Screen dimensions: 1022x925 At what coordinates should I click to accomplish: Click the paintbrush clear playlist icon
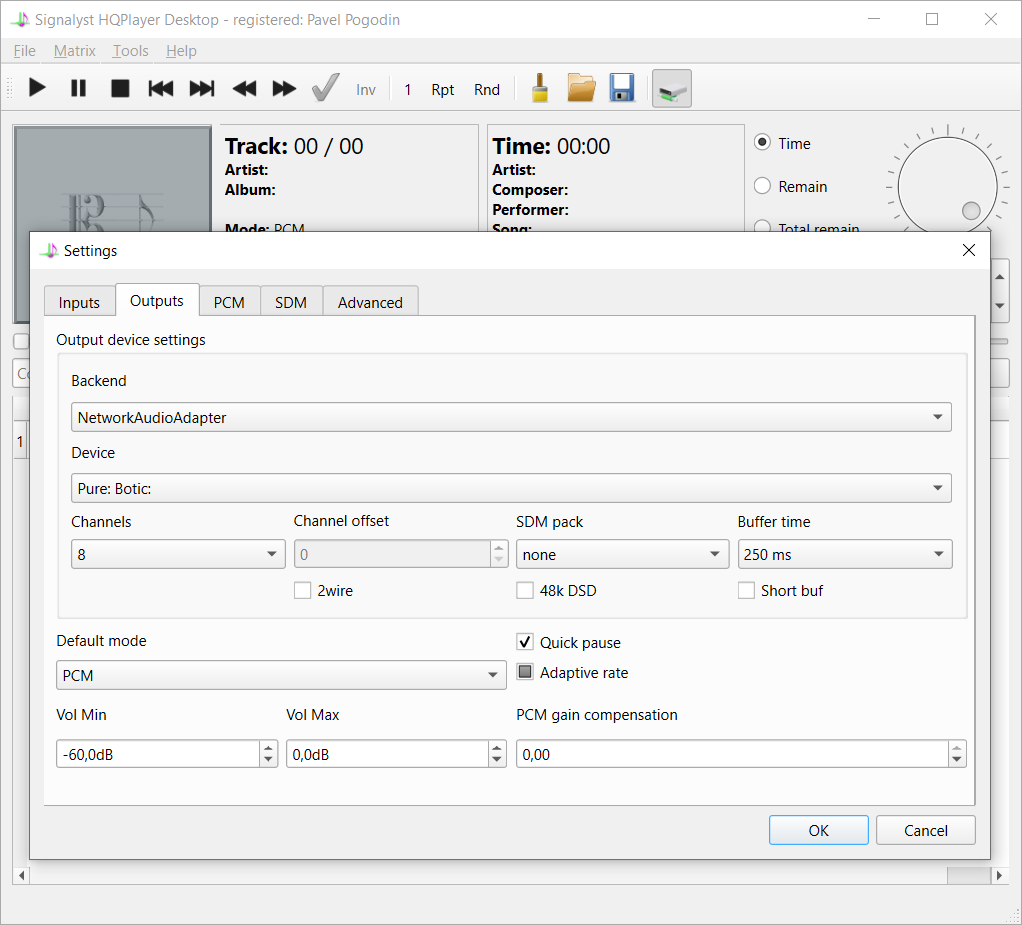539,88
